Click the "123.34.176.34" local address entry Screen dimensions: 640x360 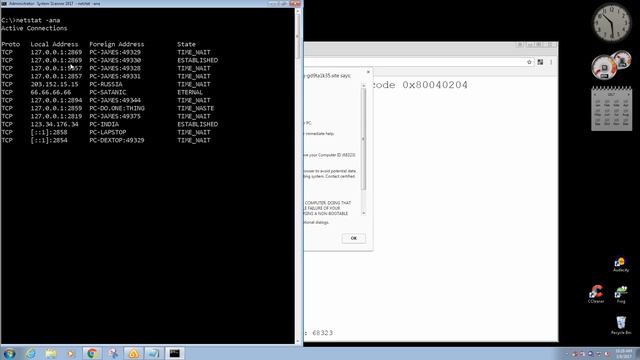pyautogui.click(x=54, y=124)
